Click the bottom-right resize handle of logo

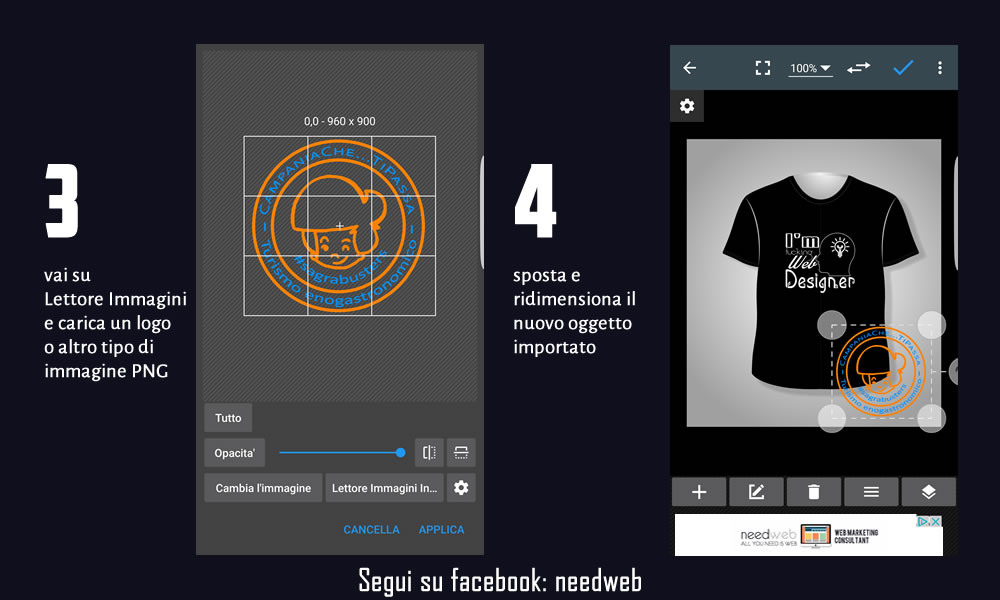(931, 418)
